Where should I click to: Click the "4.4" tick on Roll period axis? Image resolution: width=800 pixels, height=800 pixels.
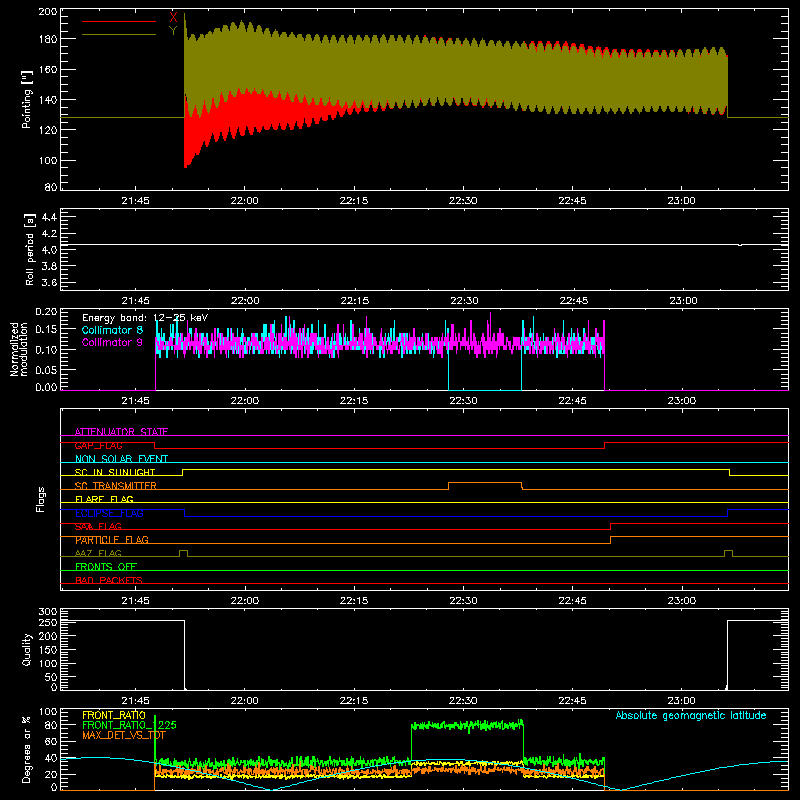coord(49,217)
